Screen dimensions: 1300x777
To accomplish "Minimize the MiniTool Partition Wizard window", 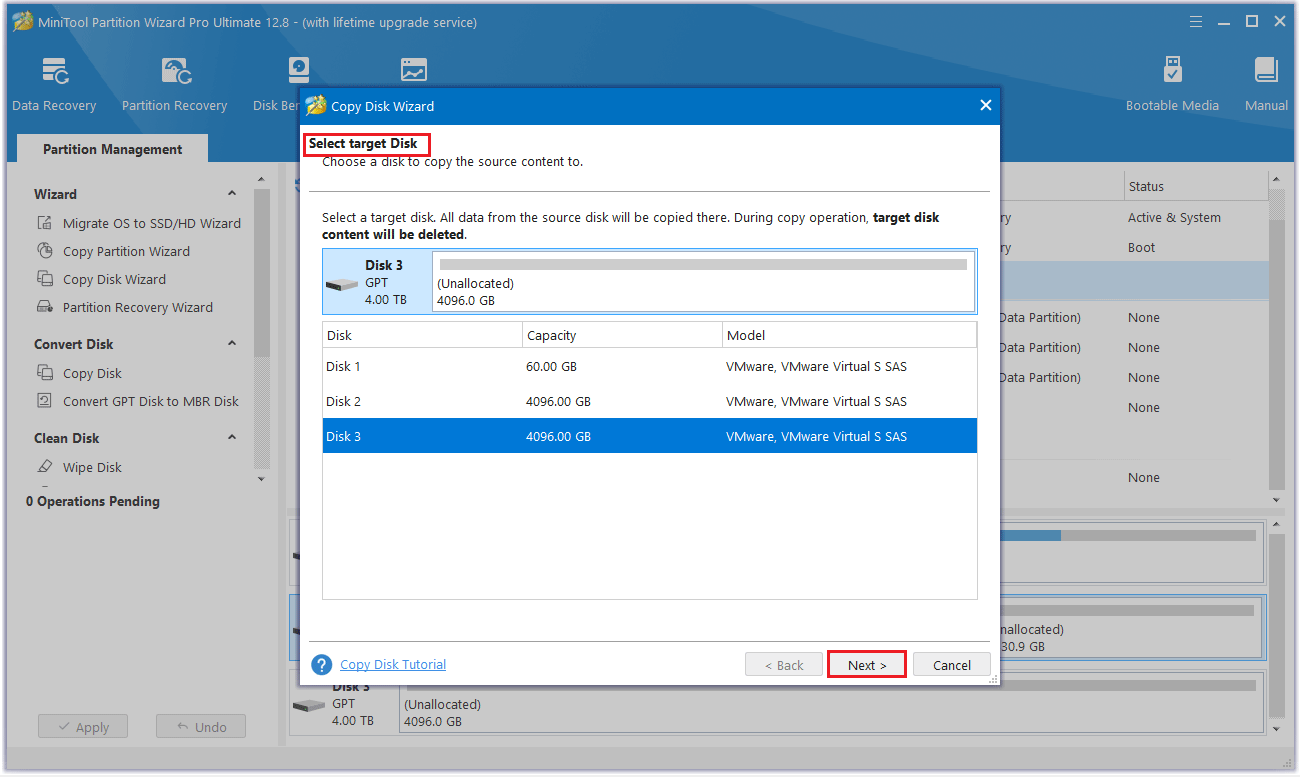I will coord(1224,21).
